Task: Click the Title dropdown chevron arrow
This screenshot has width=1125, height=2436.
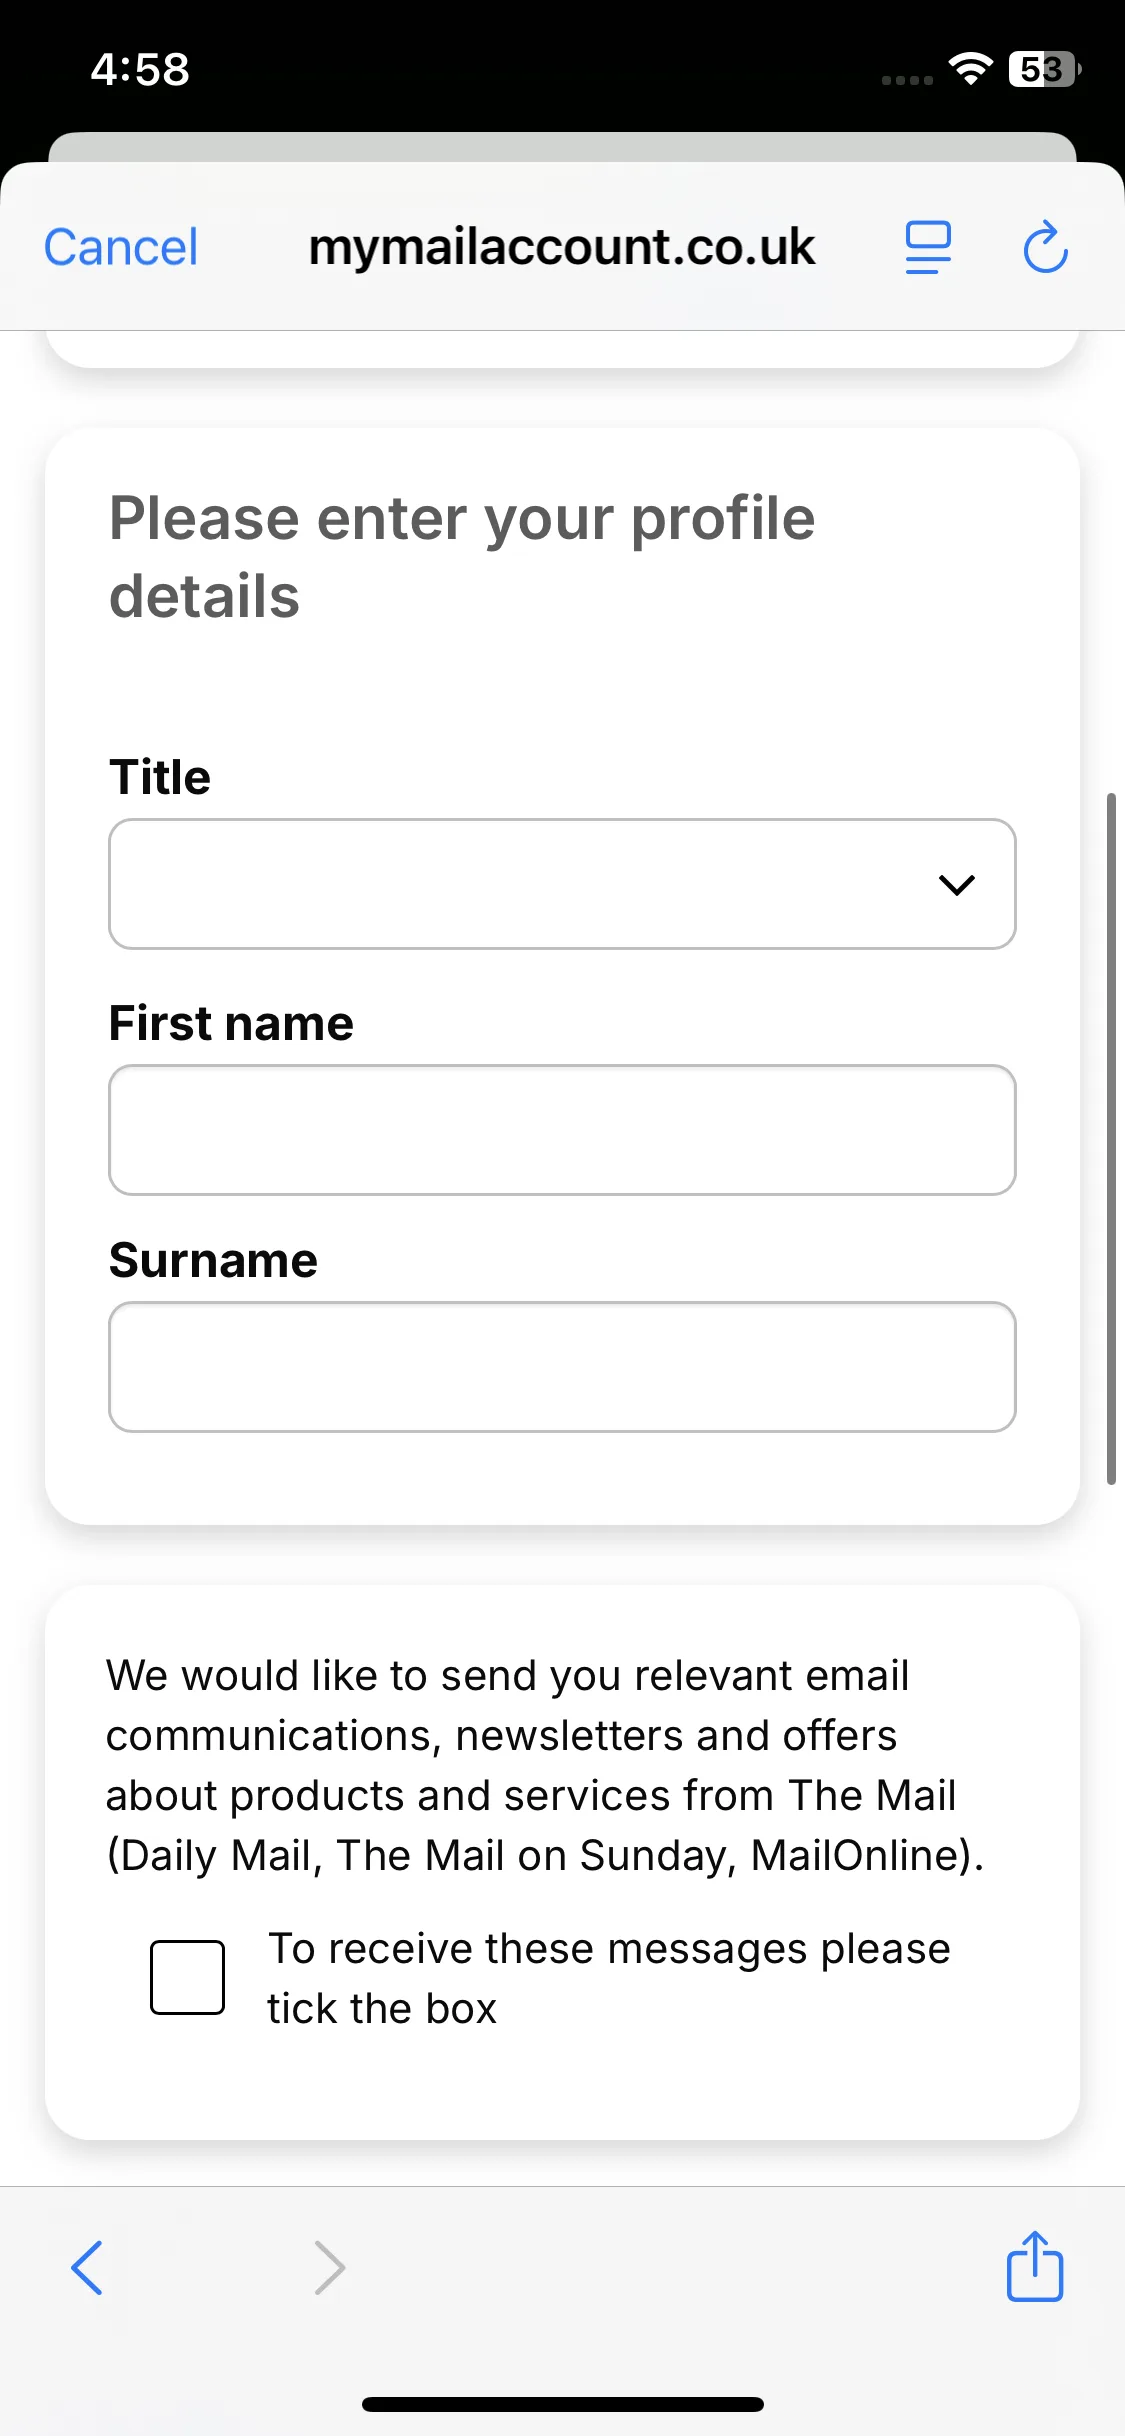Action: [x=957, y=885]
